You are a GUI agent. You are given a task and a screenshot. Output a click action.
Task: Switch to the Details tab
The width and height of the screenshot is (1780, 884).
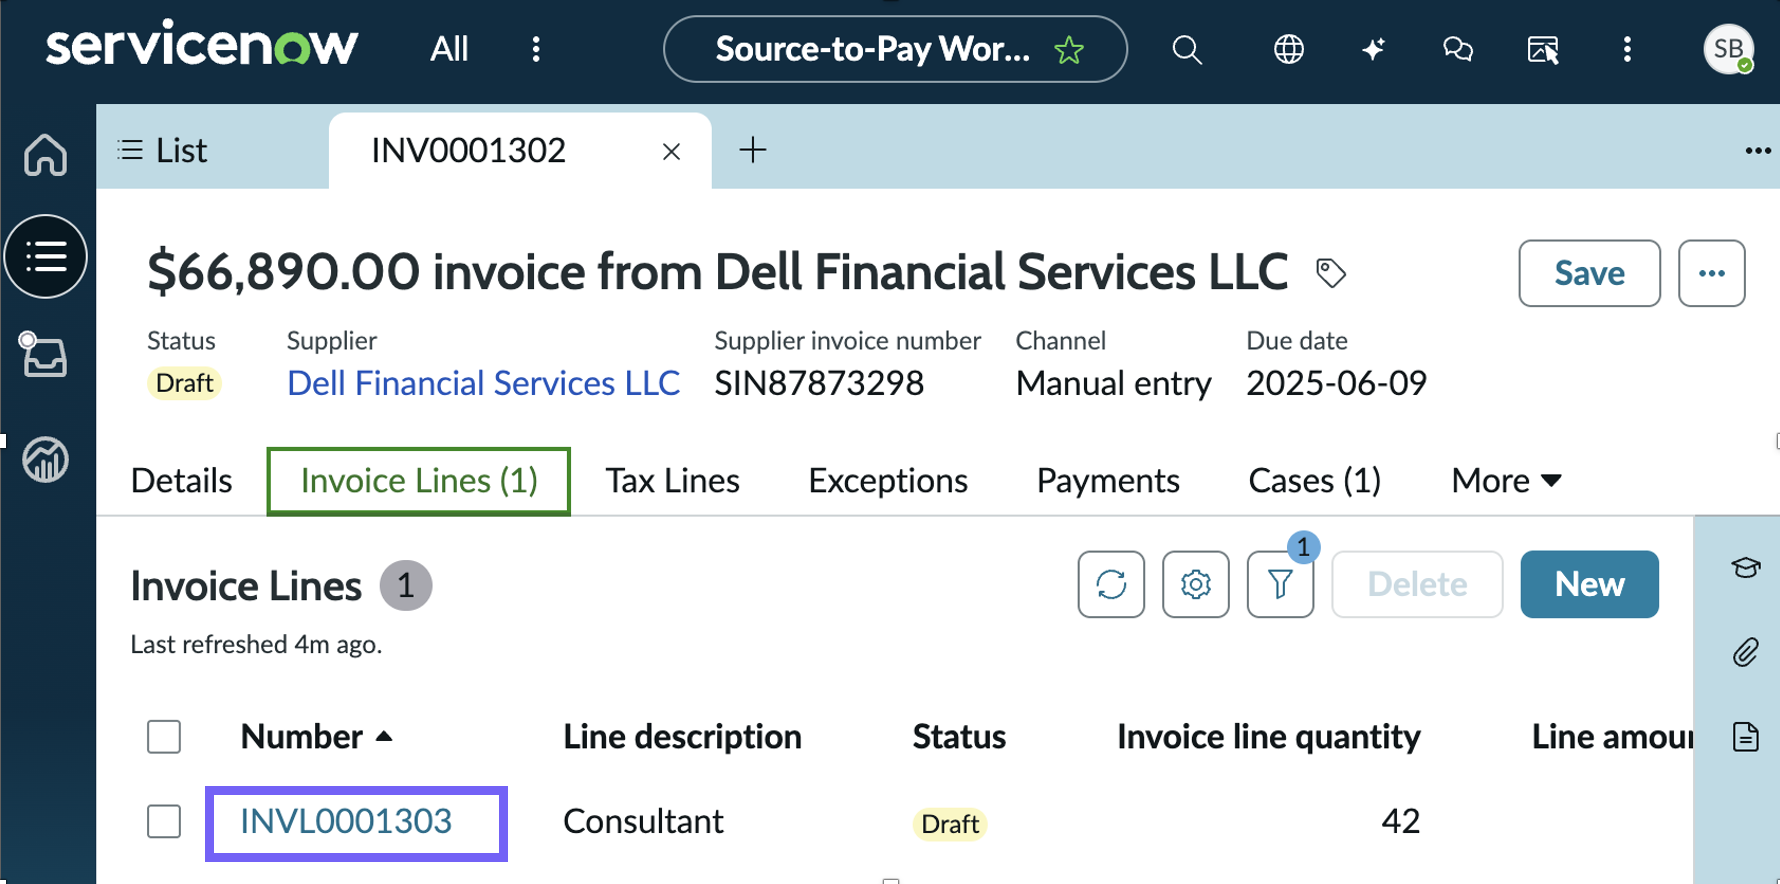(x=181, y=481)
